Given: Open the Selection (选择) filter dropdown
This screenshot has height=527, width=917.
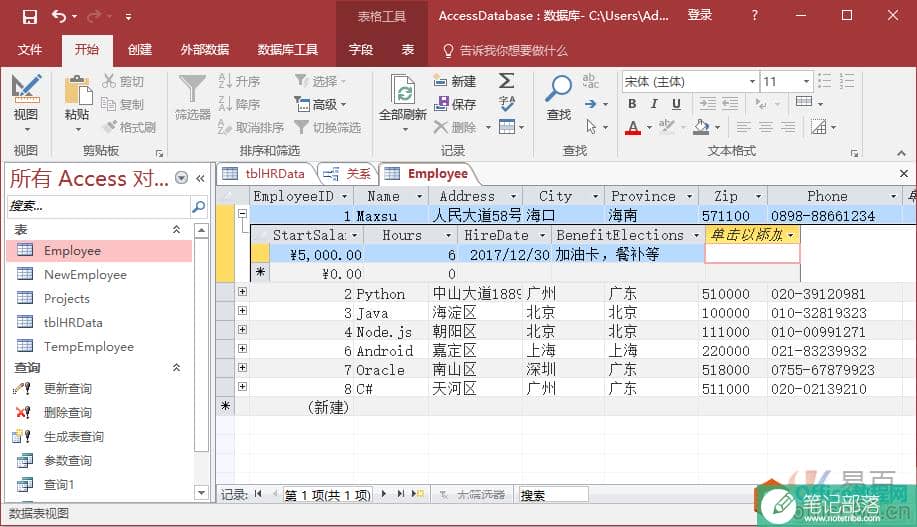Looking at the screenshot, I should click(x=320, y=81).
